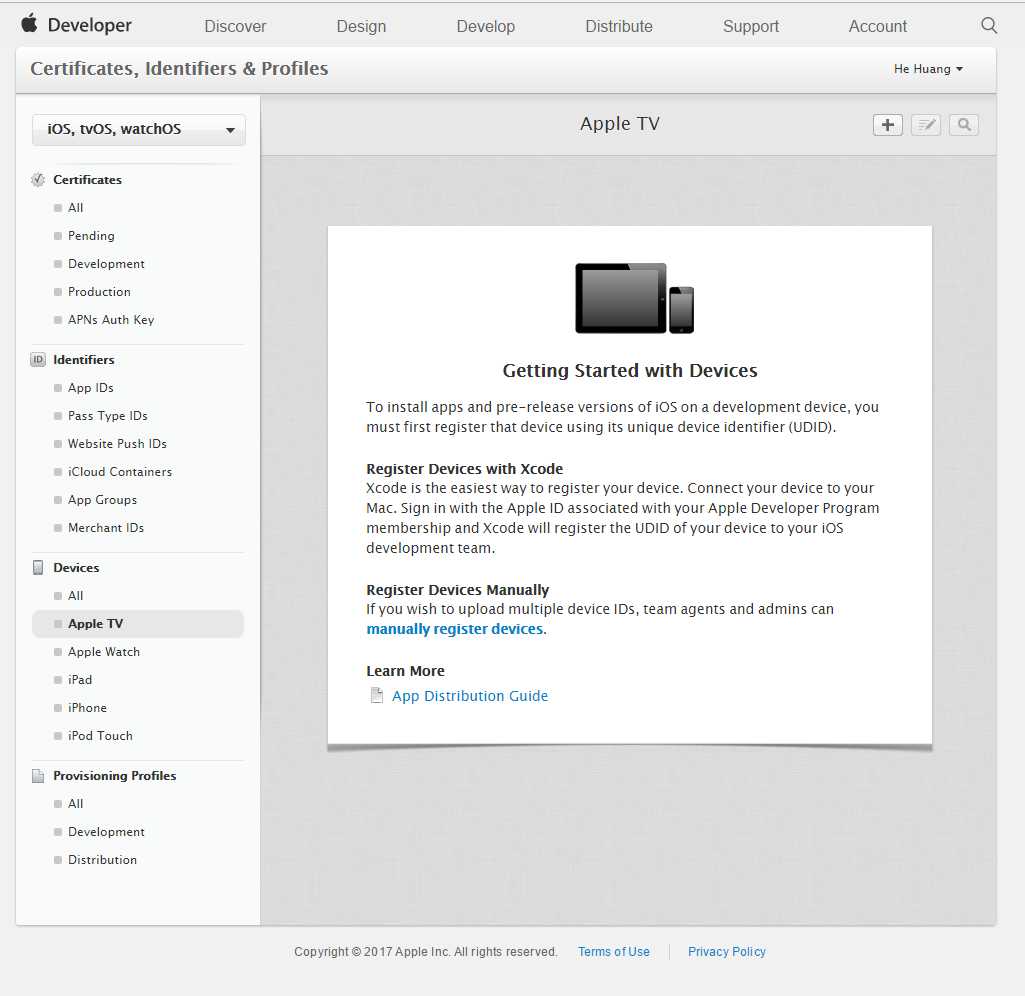Select APNs Auth Key
The image size is (1025, 996).
111,320
